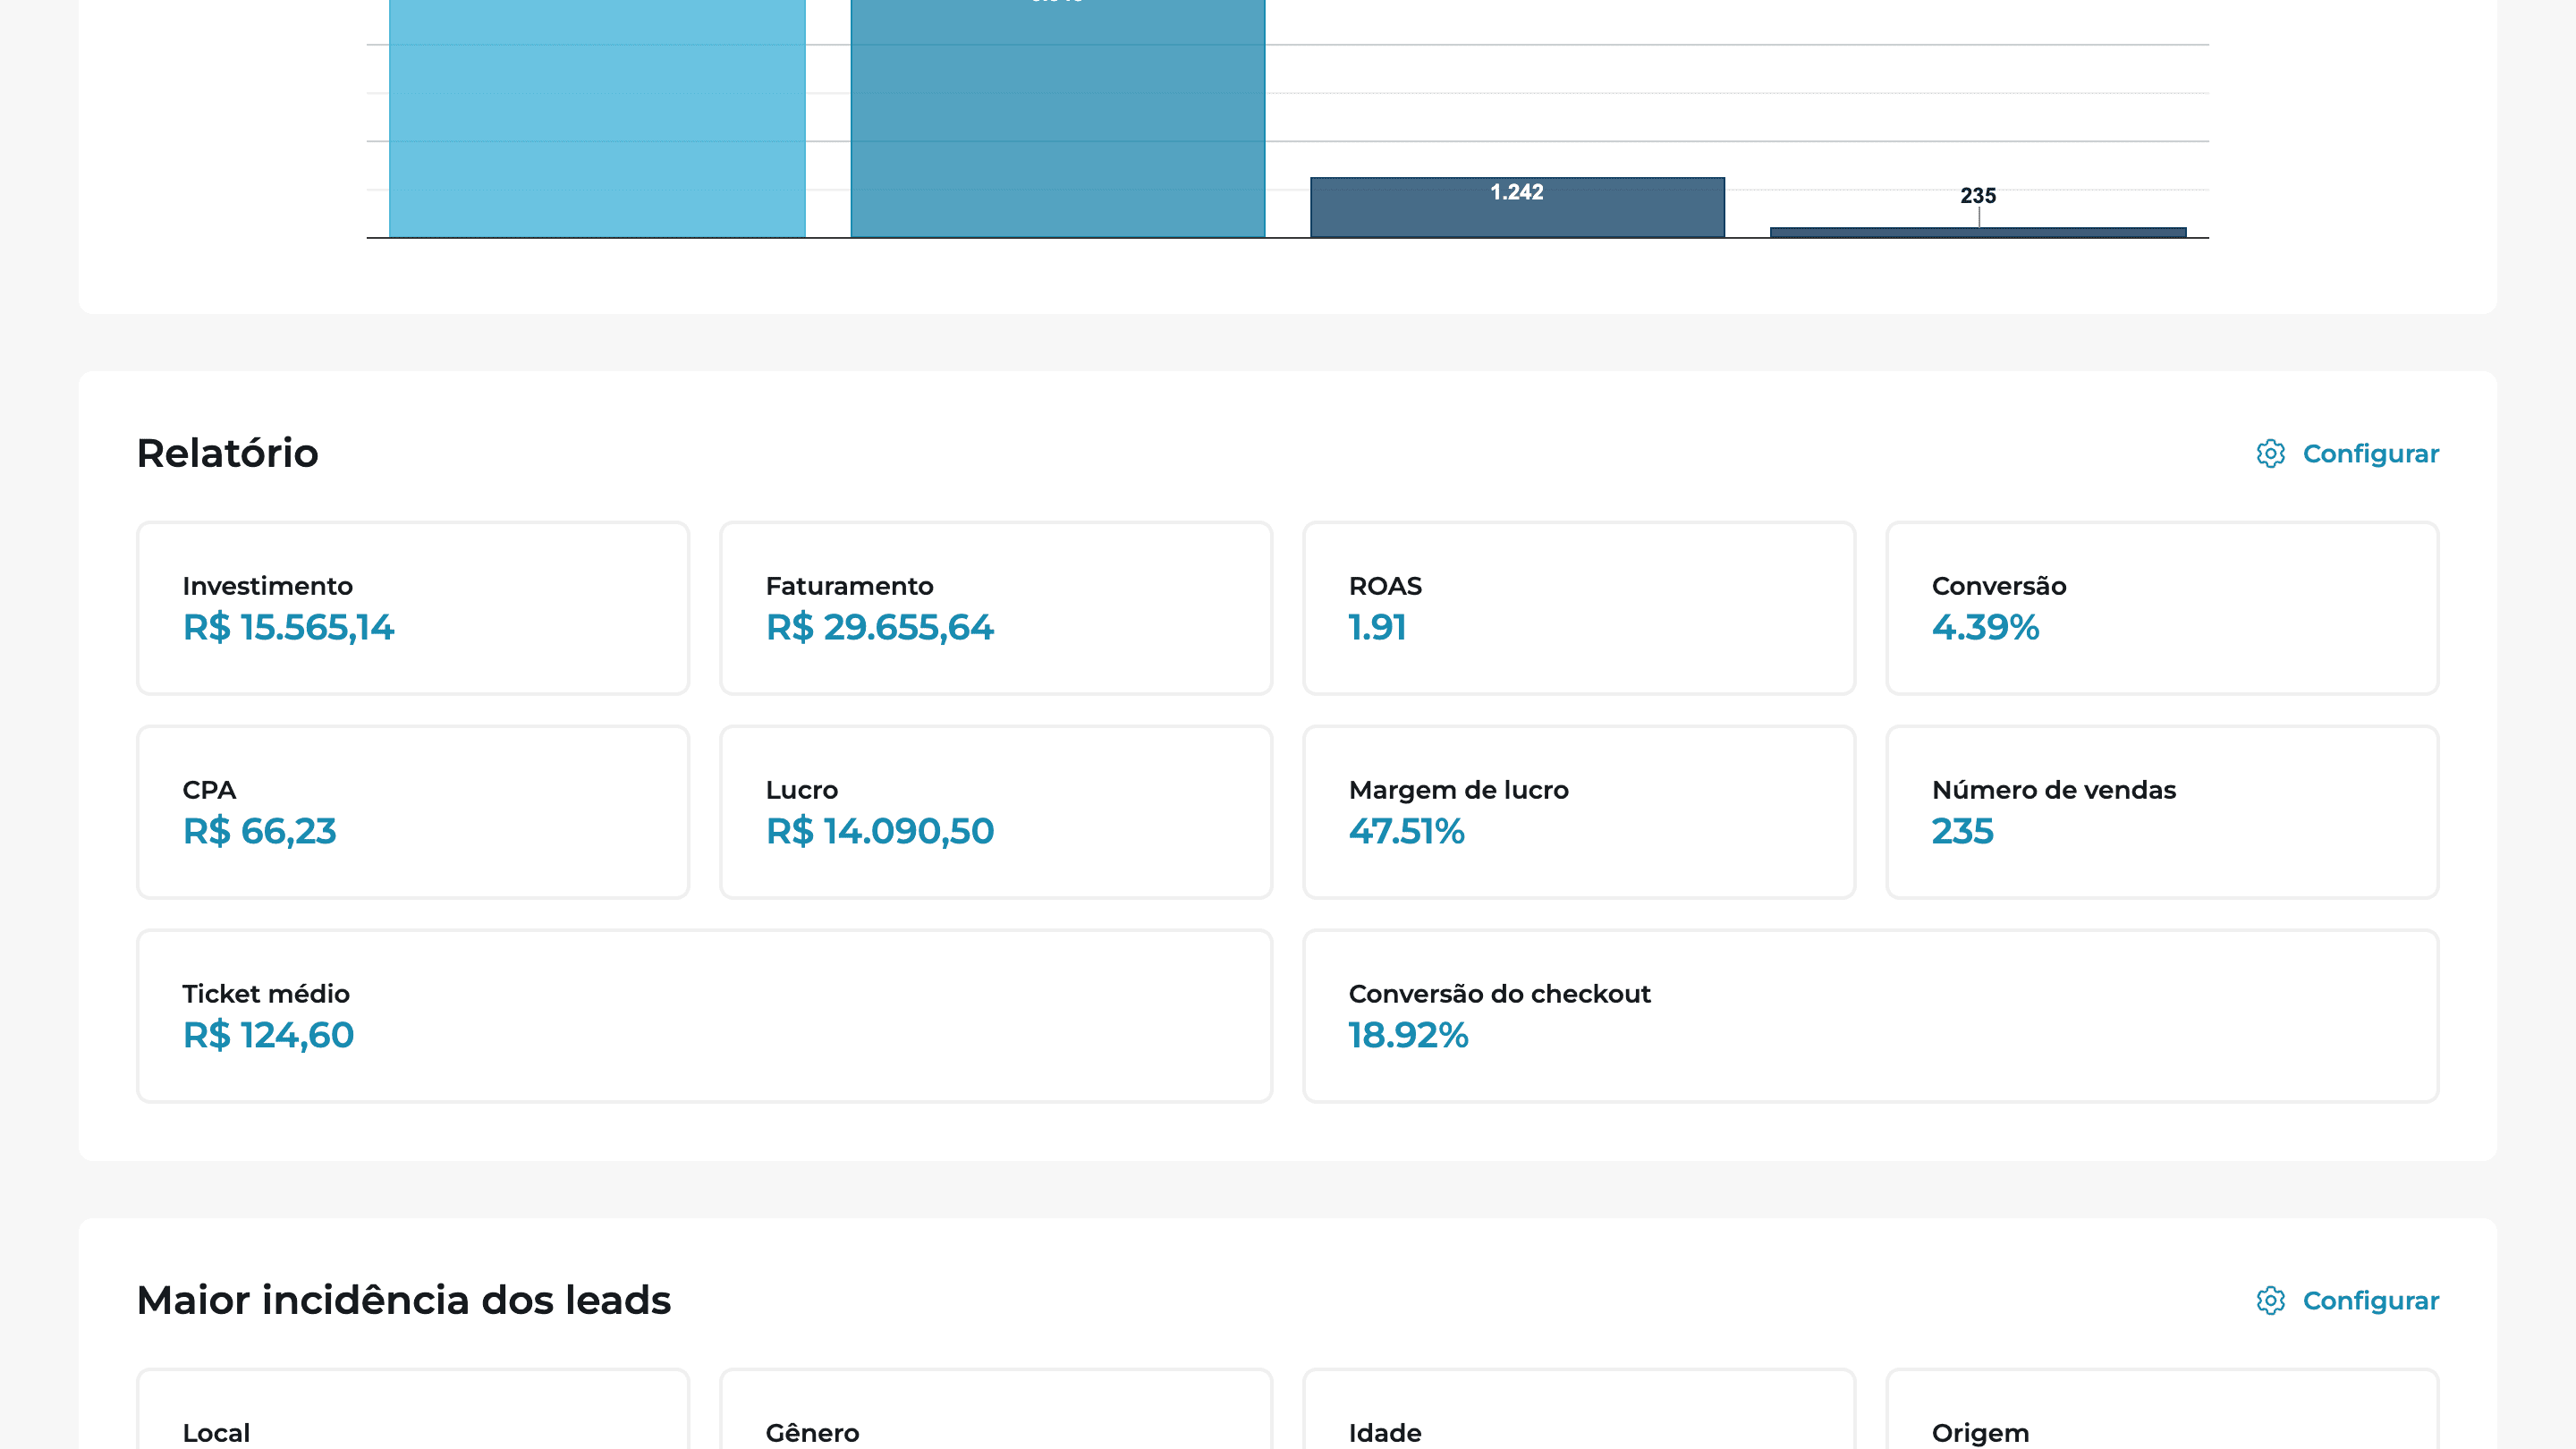Click the gear icon in Relatório section
Image resolution: width=2576 pixels, height=1449 pixels.
[2270, 453]
